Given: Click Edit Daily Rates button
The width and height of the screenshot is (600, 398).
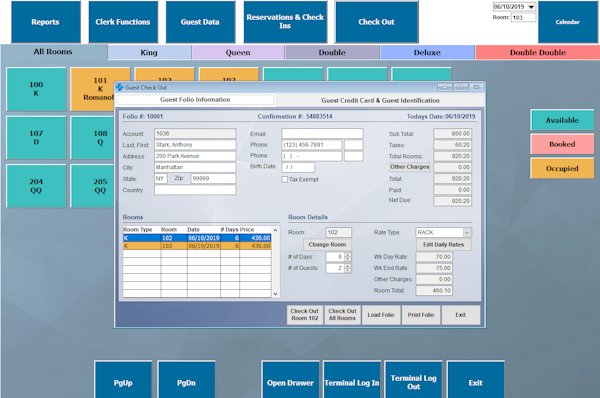Looking at the screenshot, I should click(x=443, y=245).
